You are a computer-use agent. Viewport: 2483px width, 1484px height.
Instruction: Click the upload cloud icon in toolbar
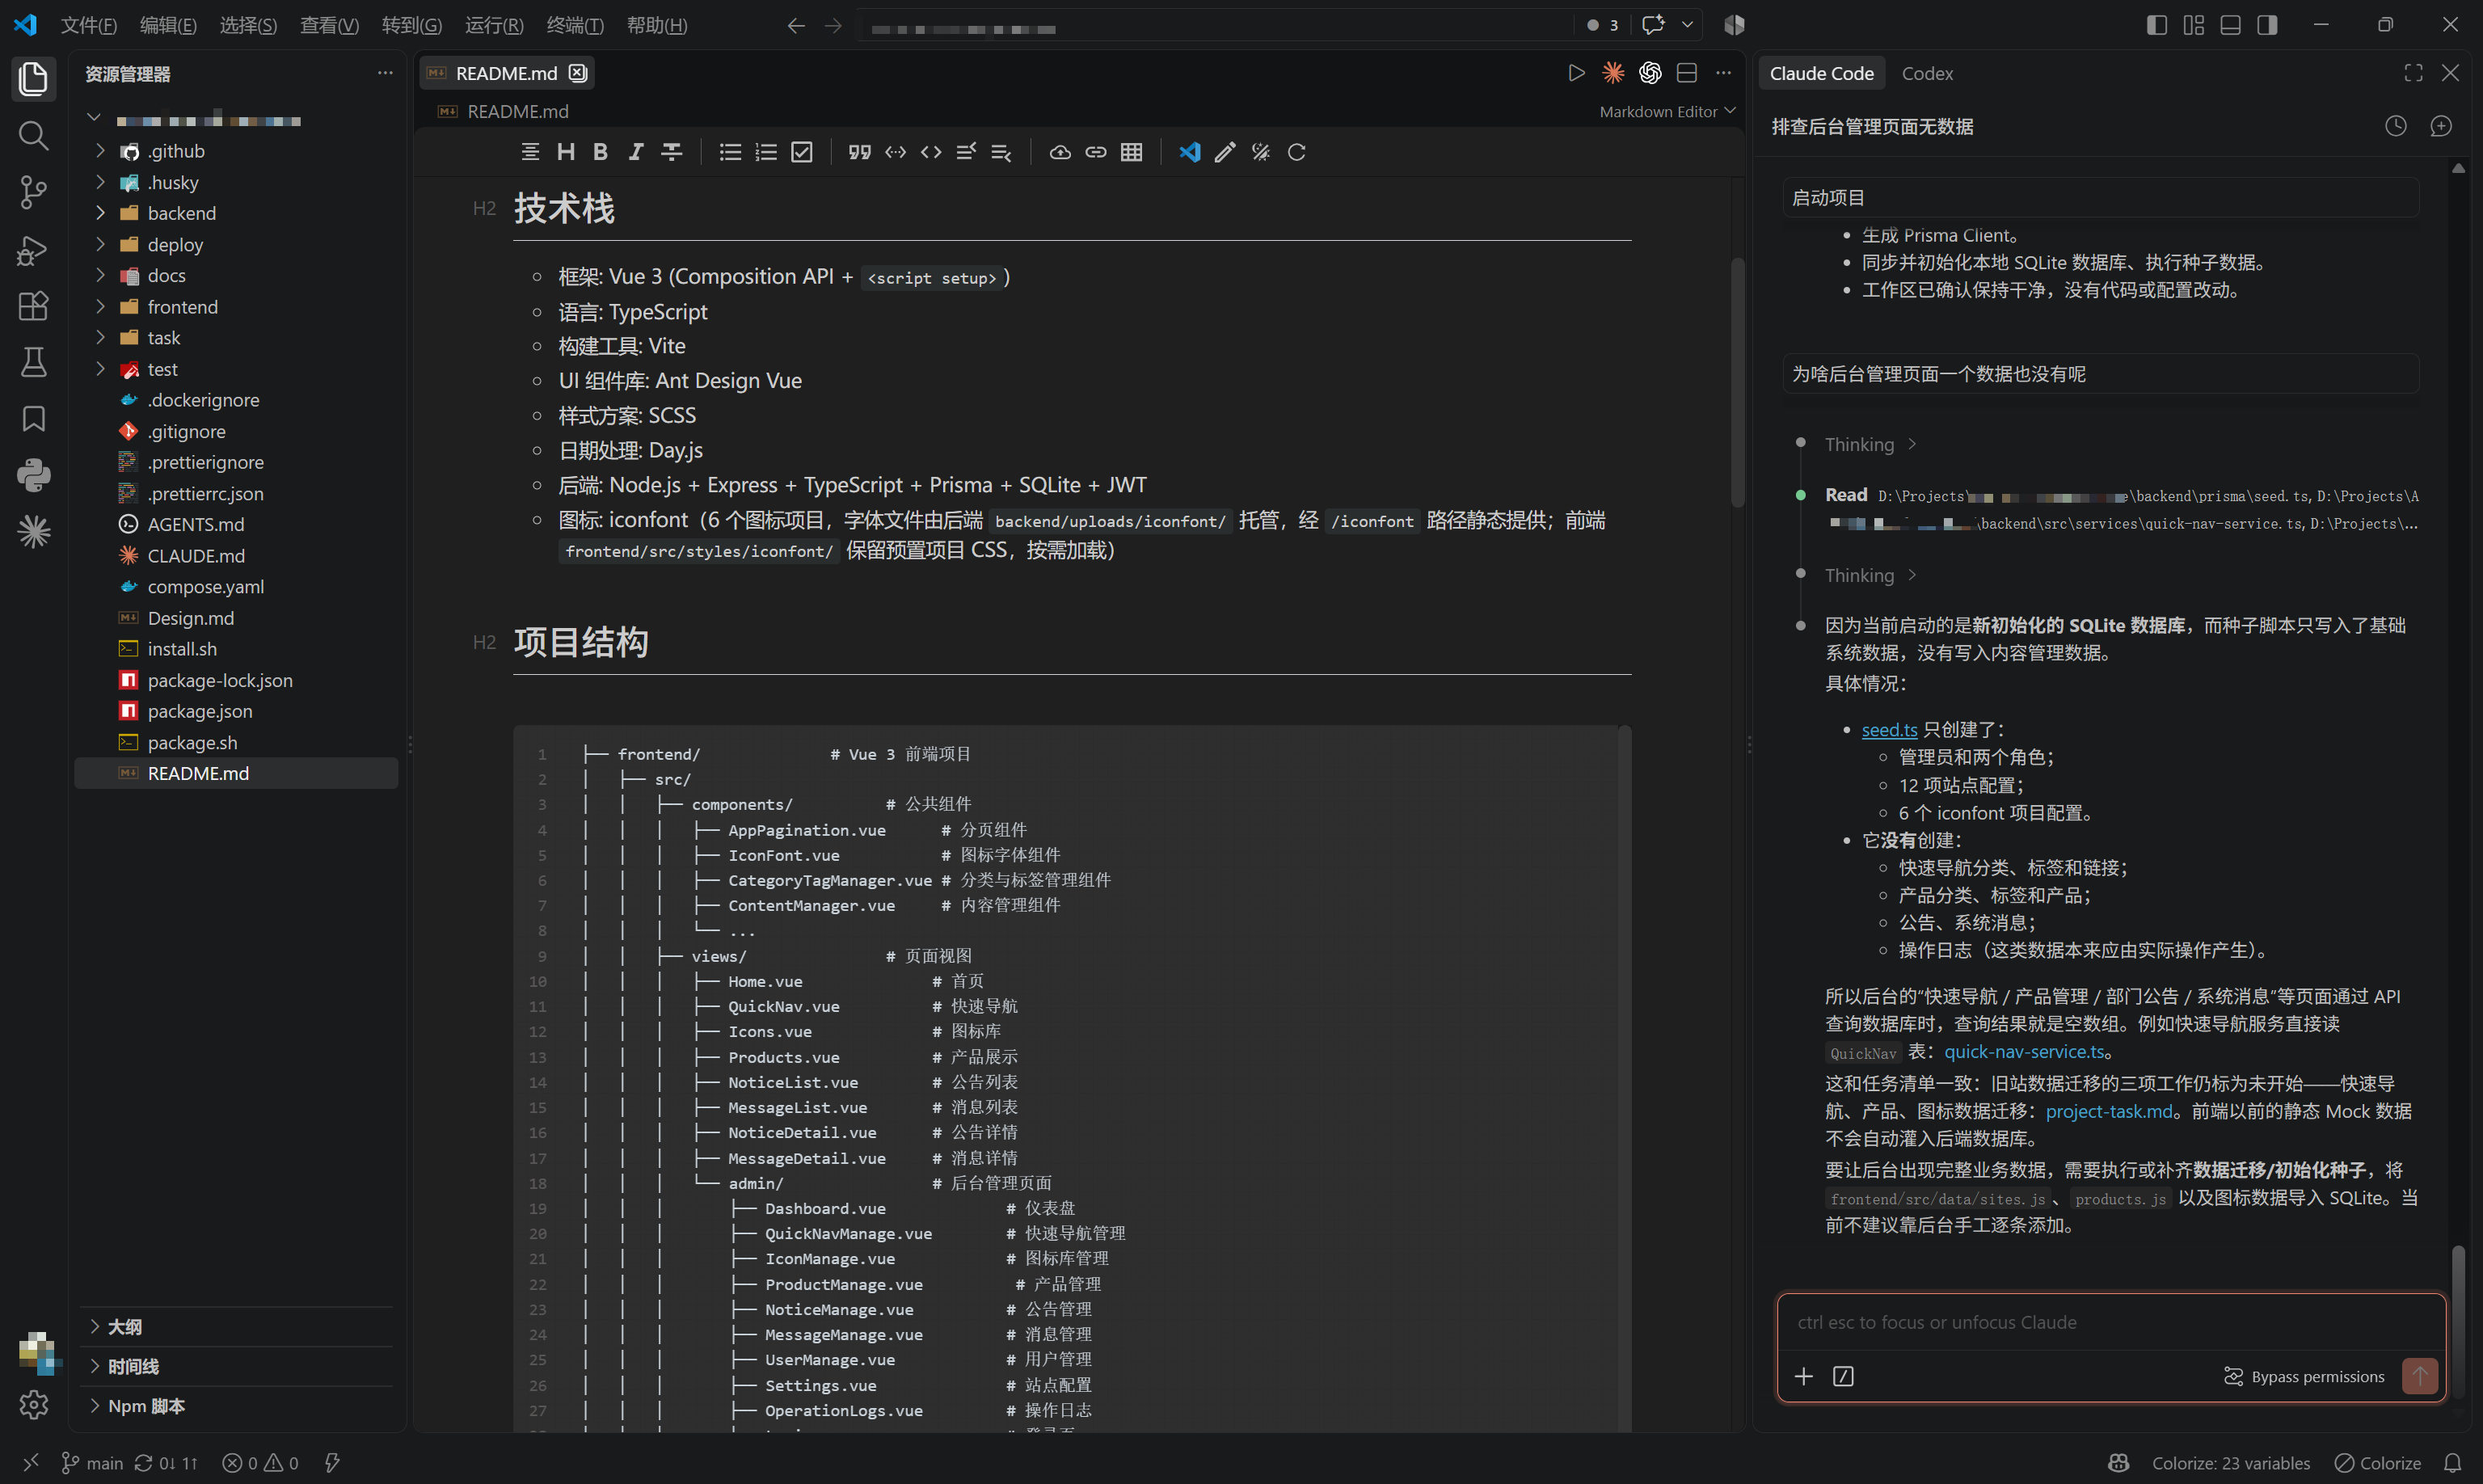tap(1060, 152)
